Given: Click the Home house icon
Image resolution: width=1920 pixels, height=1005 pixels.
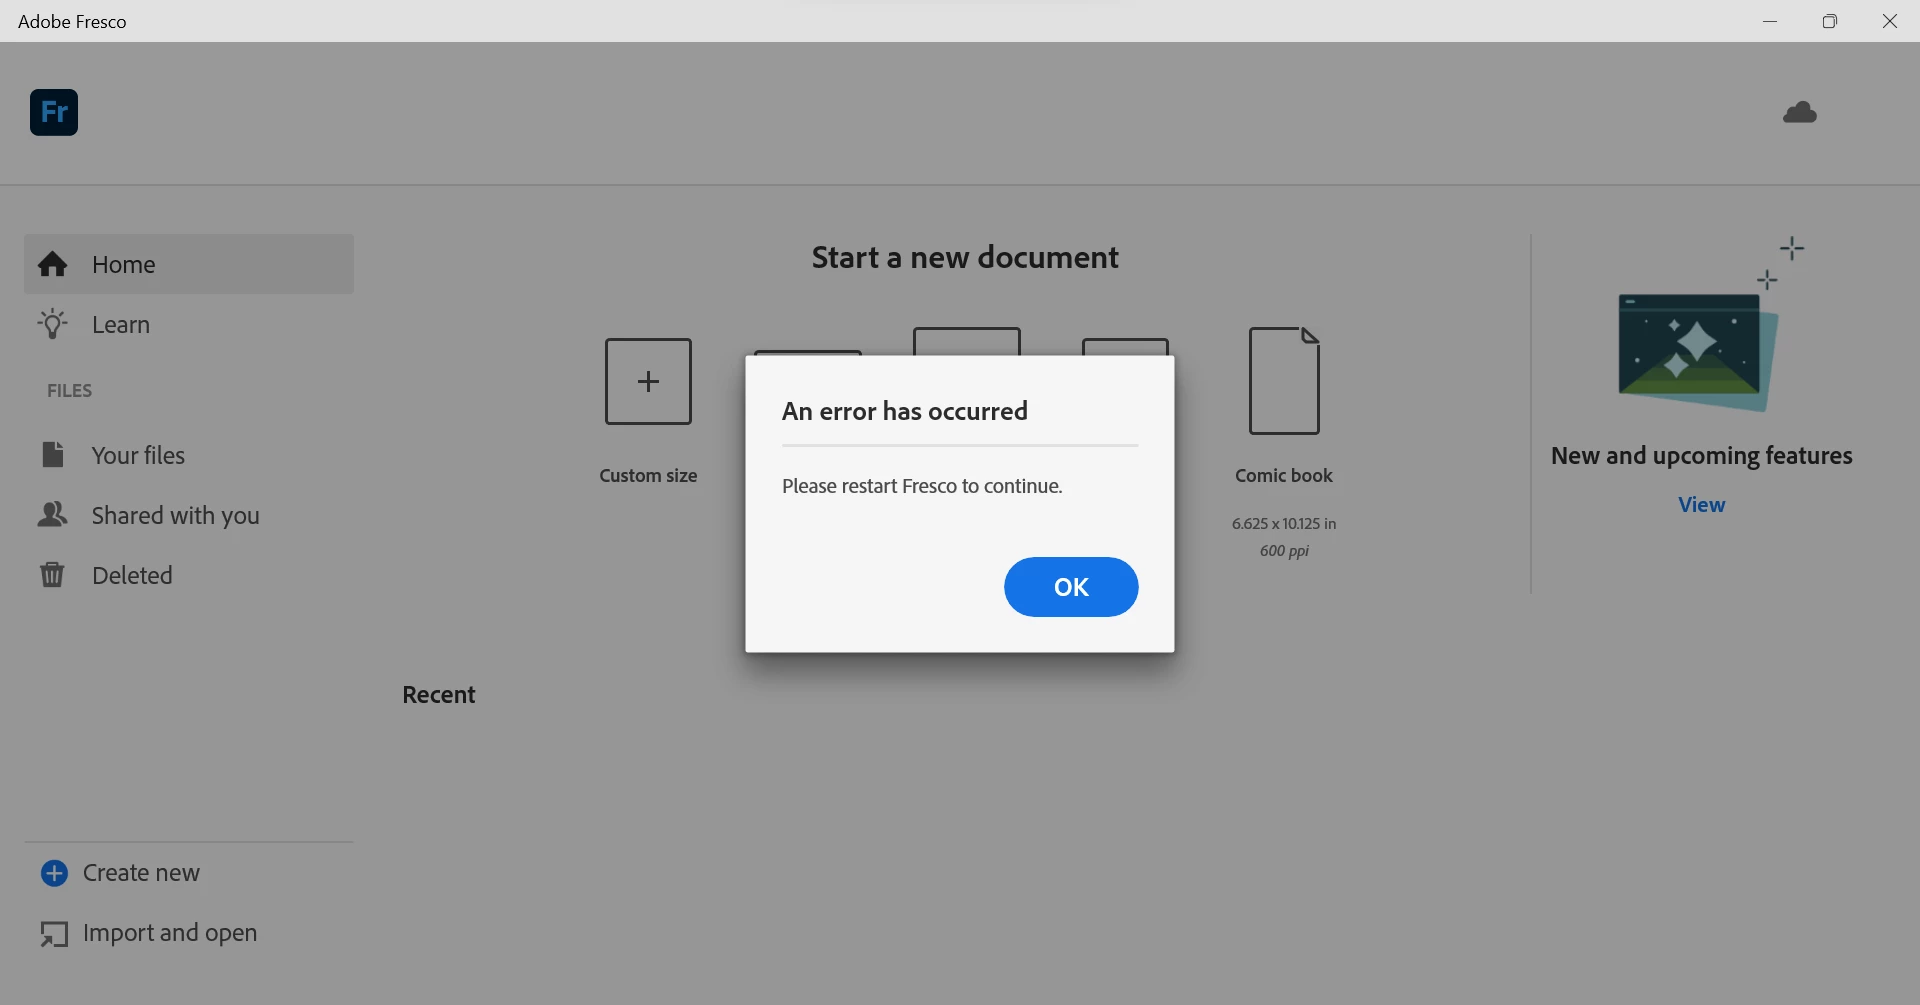Looking at the screenshot, I should [53, 264].
